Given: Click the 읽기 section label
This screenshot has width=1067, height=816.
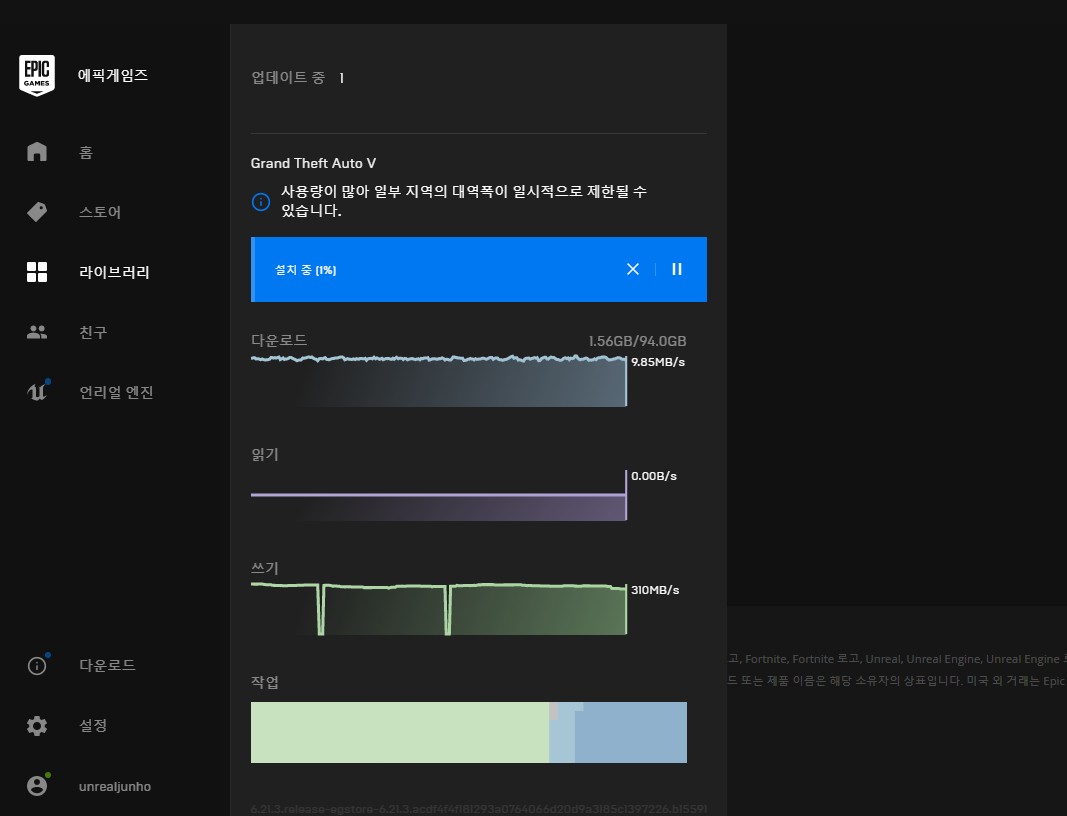Looking at the screenshot, I should click(265, 454).
